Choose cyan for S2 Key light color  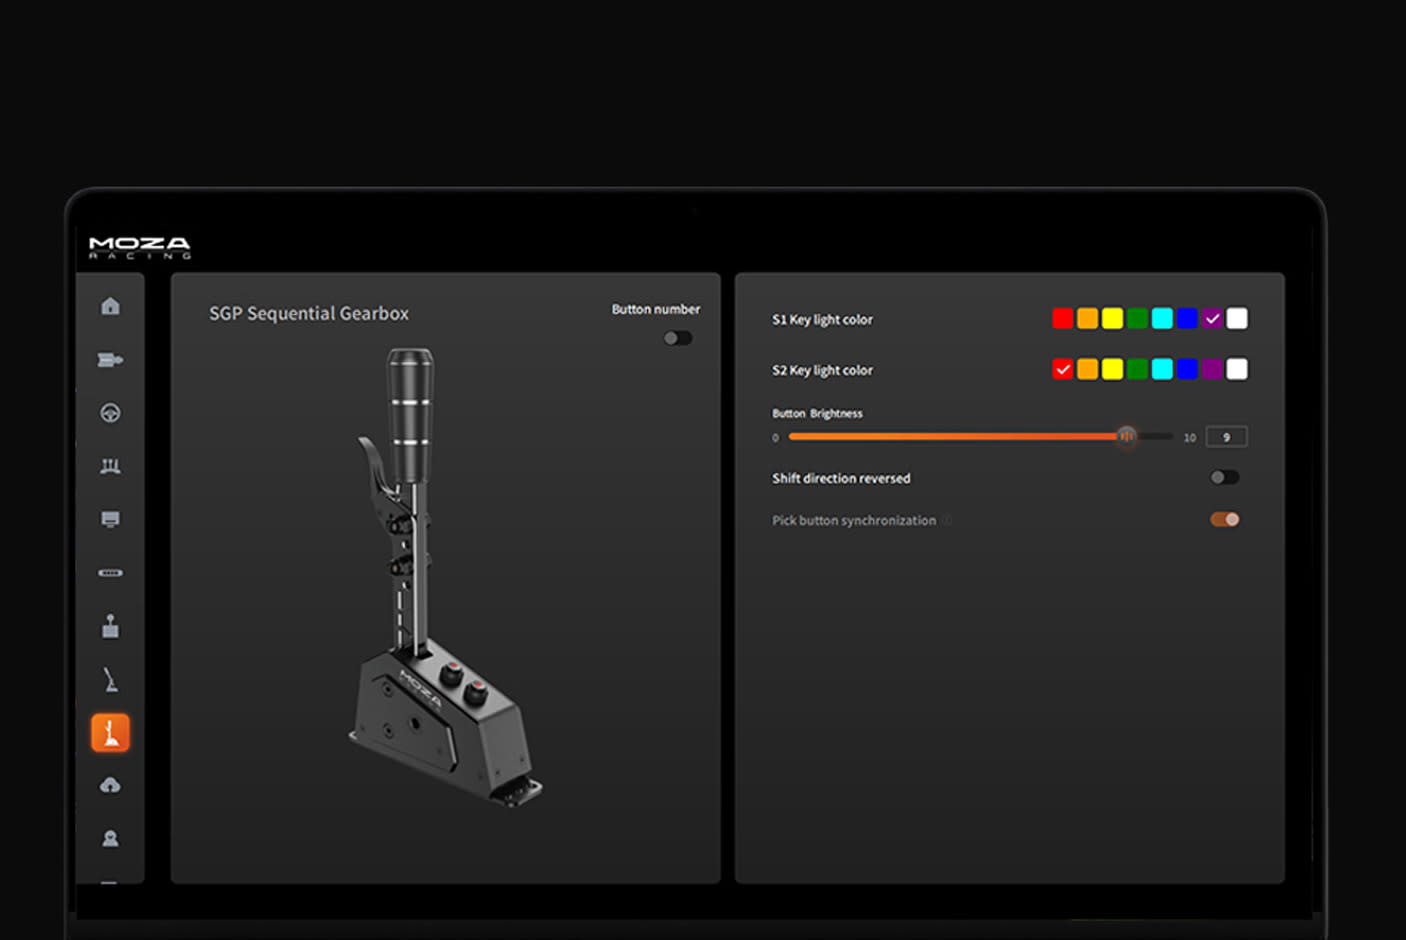1162,370
